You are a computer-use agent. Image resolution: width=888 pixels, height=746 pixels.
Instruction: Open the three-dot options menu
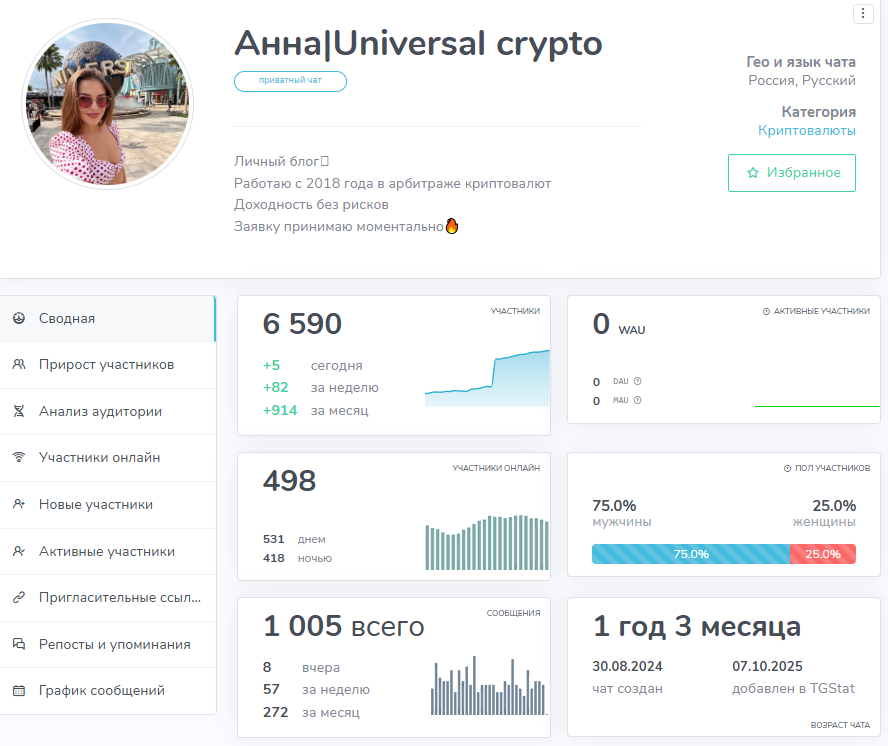pos(863,13)
